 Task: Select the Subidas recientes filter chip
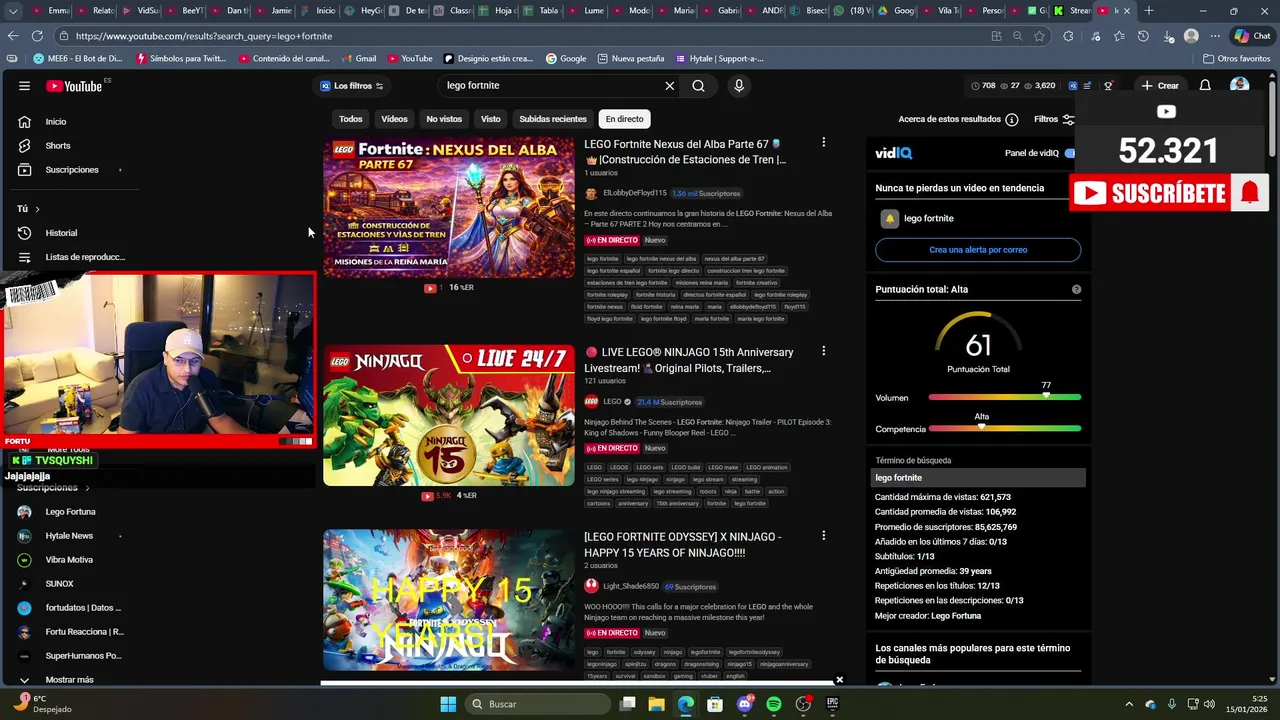[x=553, y=119]
